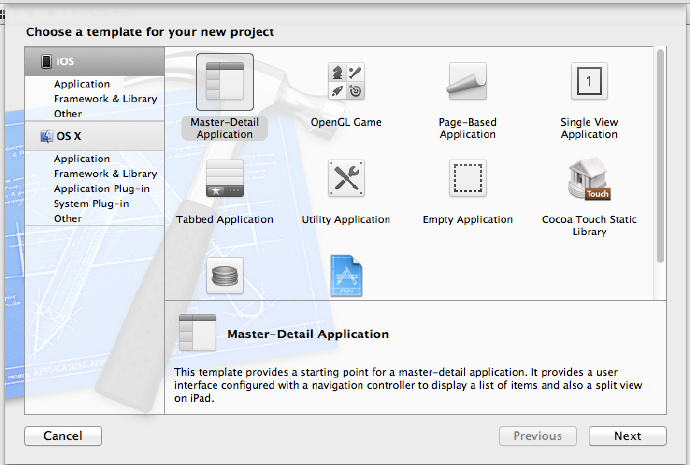The height and width of the screenshot is (465, 690).
Task: Open the System Plug-in category
Action: click(92, 204)
